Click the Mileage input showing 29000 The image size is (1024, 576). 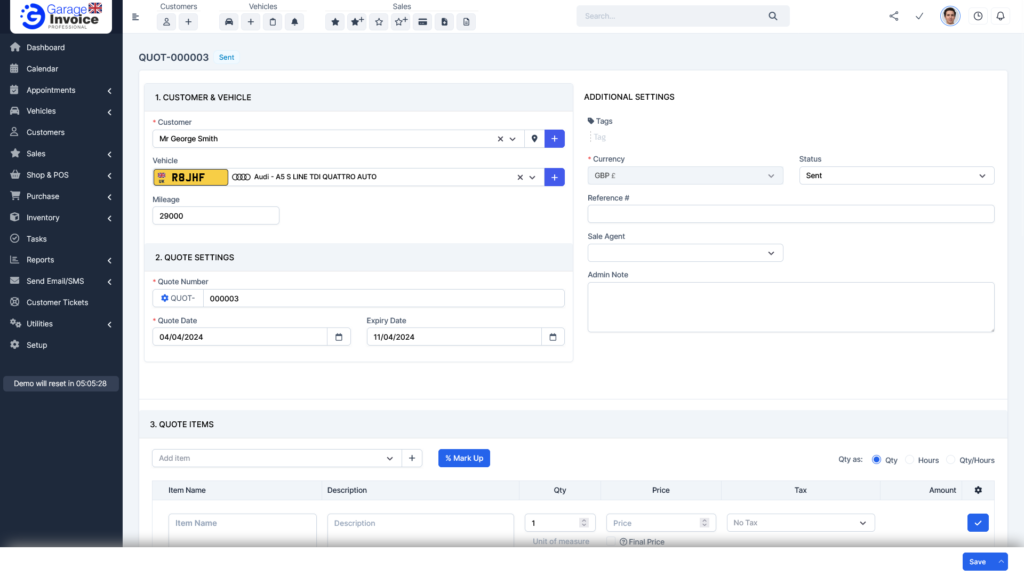215,215
